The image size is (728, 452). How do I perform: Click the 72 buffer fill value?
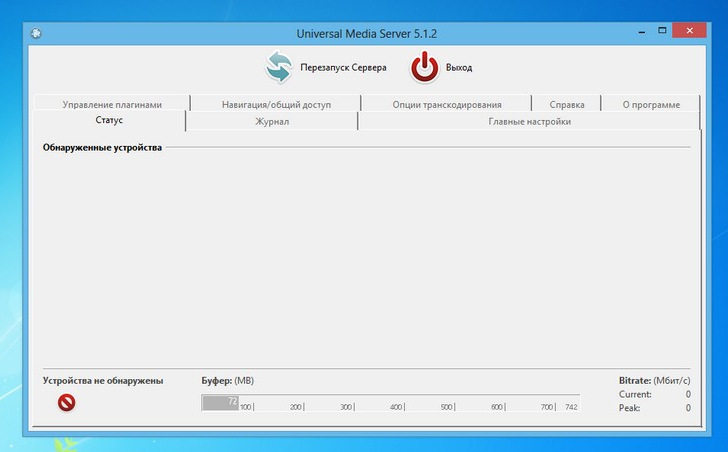tap(233, 401)
